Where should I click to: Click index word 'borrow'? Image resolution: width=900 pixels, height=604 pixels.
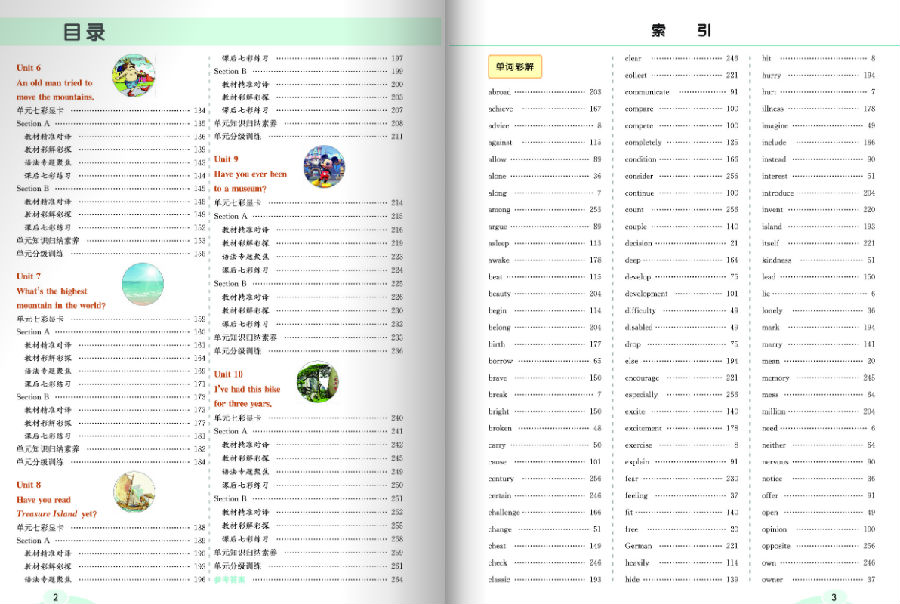pyautogui.click(x=501, y=361)
